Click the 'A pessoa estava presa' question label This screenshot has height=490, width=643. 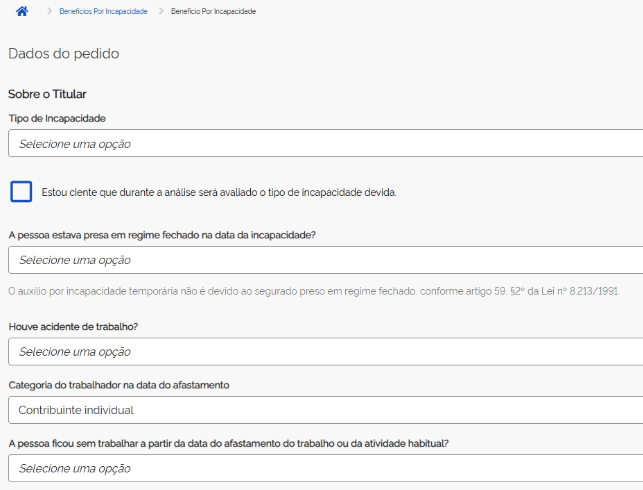pos(162,235)
